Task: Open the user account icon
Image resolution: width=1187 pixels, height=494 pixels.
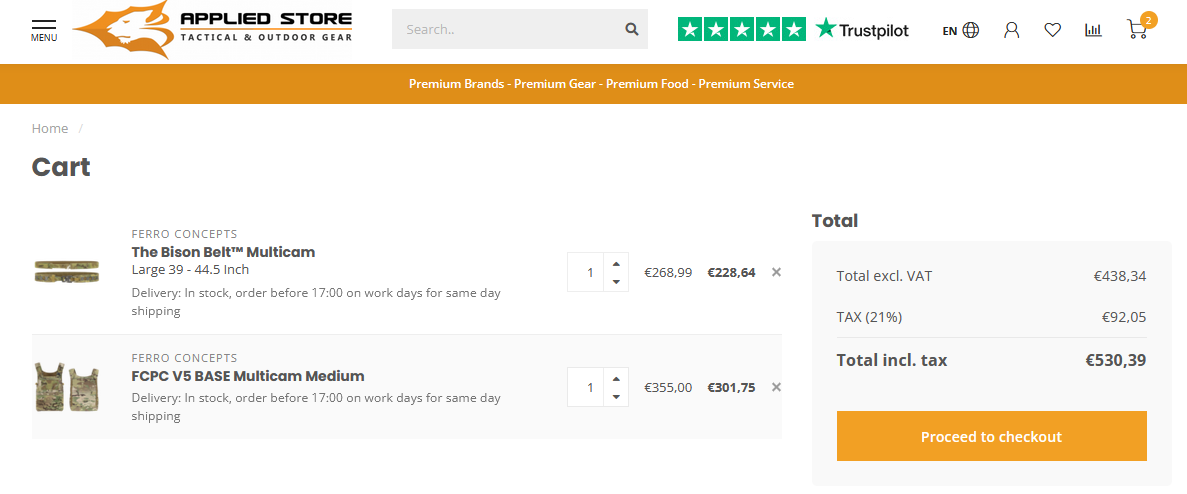Action: click(1011, 30)
